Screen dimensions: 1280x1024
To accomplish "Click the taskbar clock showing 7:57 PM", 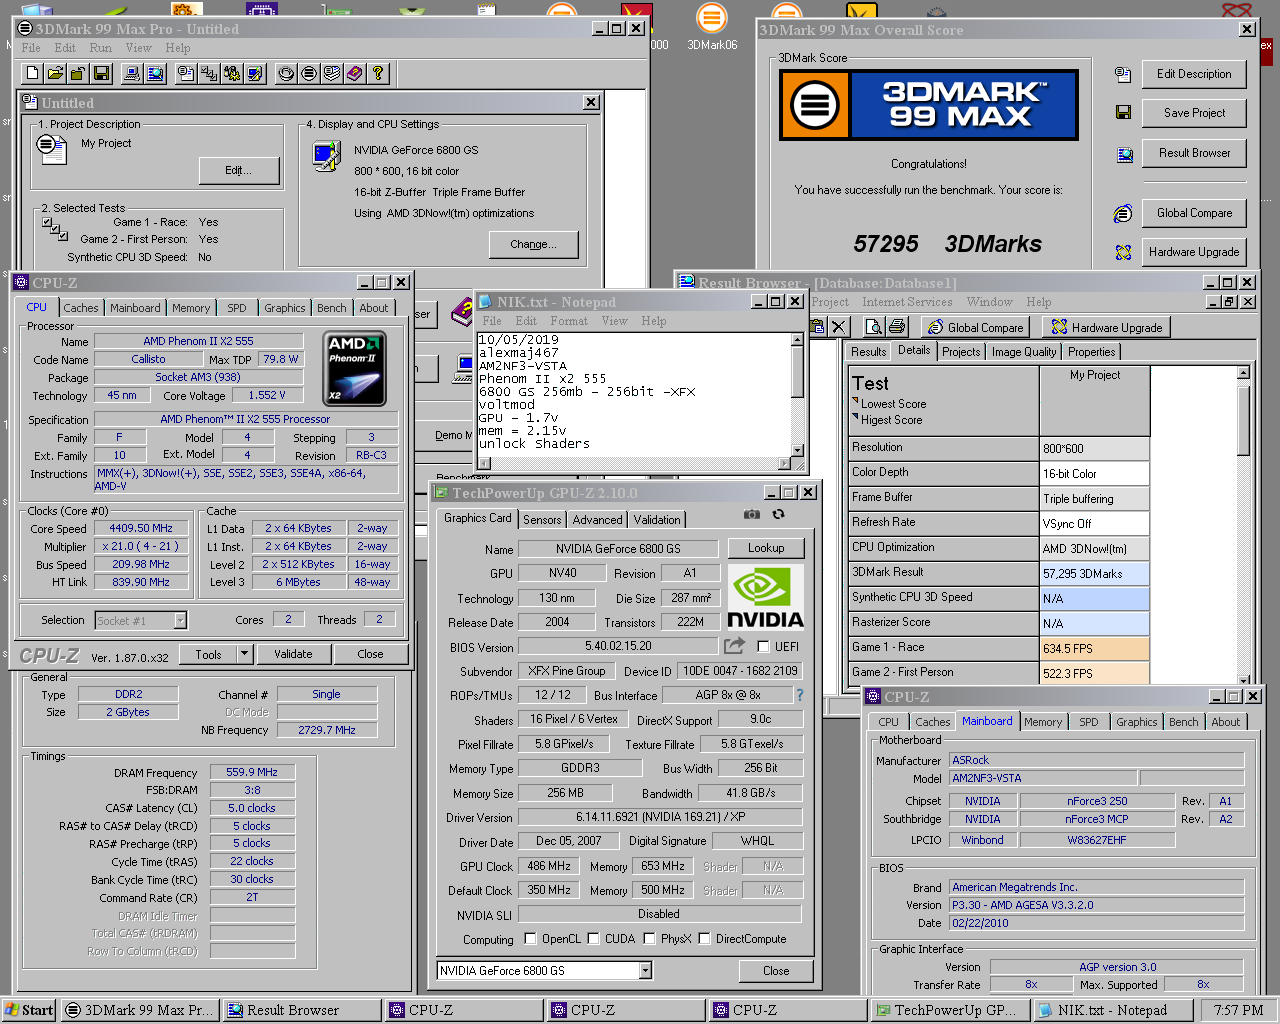I will point(1238,1010).
